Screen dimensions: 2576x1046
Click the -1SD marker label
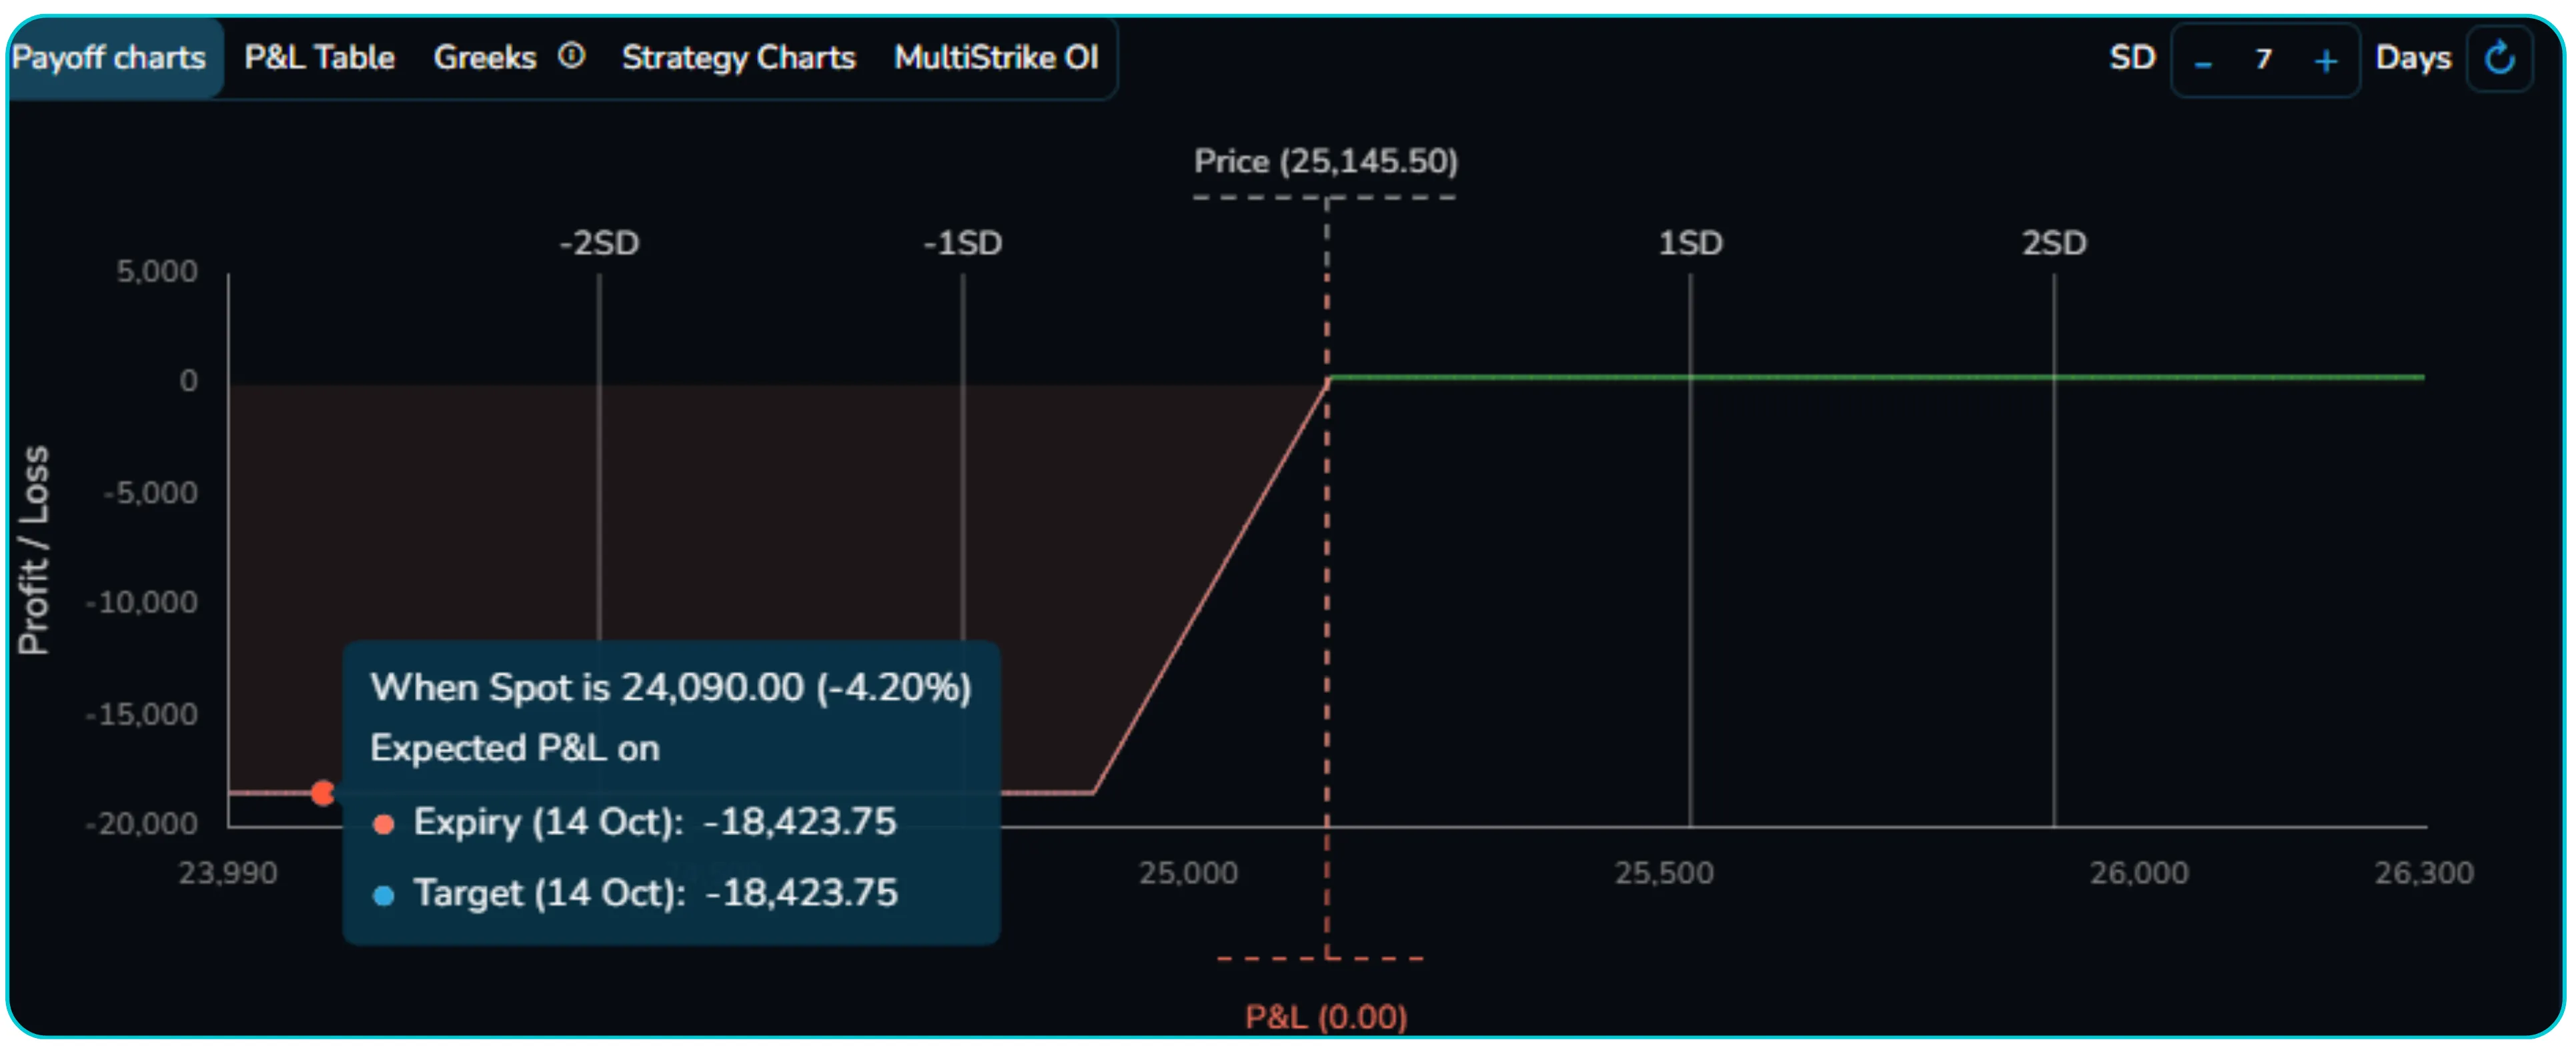(962, 243)
